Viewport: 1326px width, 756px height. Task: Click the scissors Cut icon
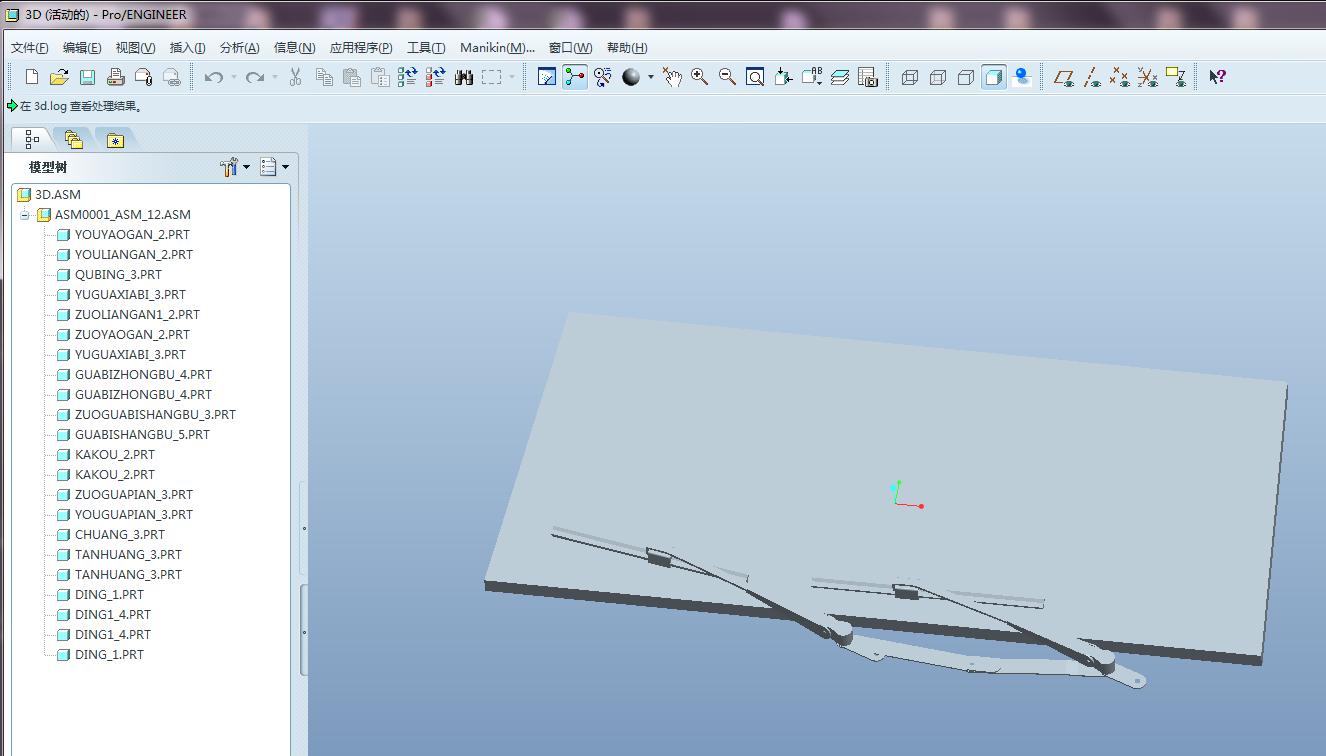click(295, 77)
